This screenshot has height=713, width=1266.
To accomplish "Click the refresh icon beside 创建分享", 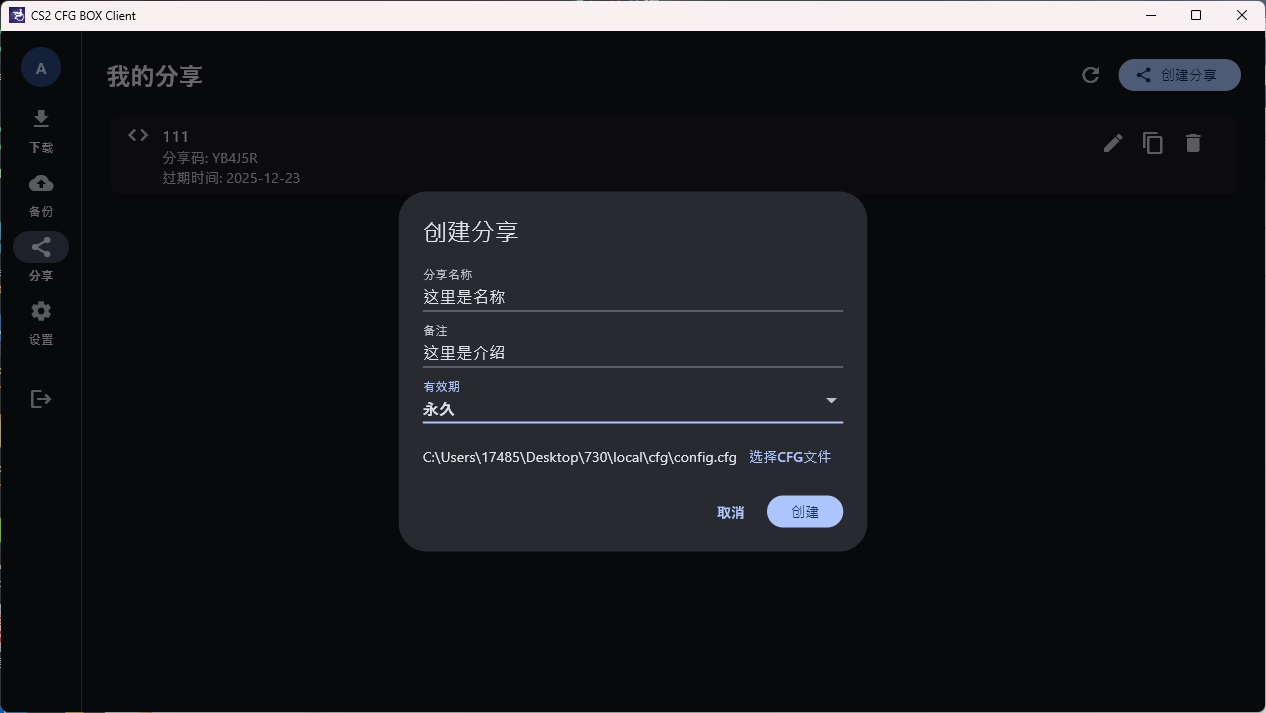I will click(x=1091, y=75).
